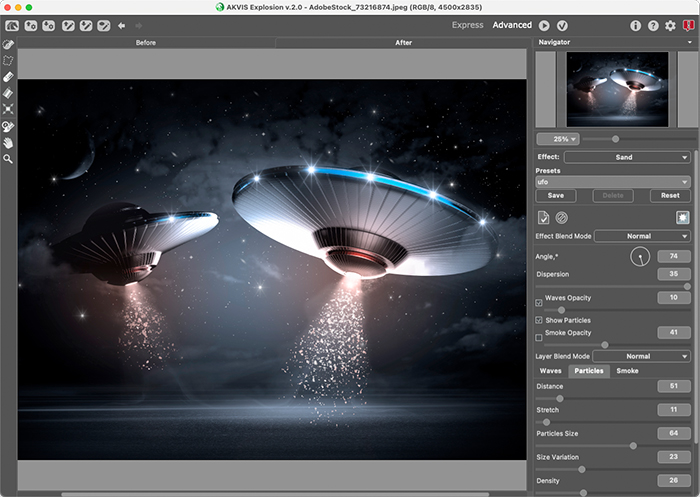Toggle the Waves Opacity checkbox
Image resolution: width=700 pixels, height=497 pixels.
coord(539,302)
